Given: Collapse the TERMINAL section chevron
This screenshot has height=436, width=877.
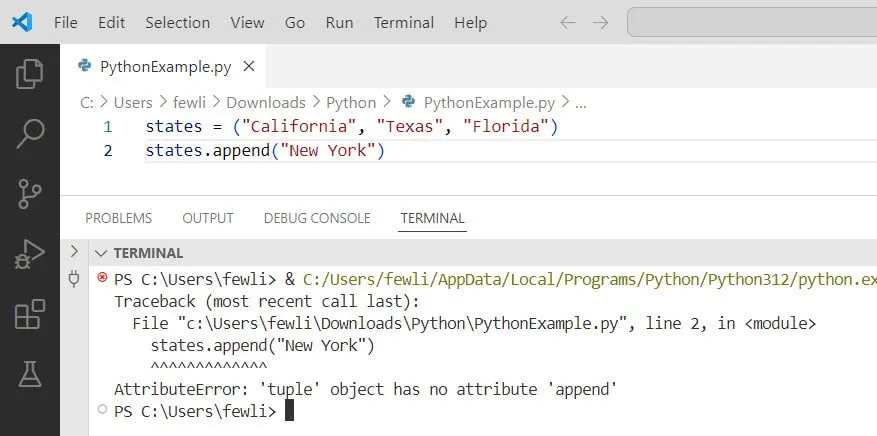Looking at the screenshot, I should (101, 253).
